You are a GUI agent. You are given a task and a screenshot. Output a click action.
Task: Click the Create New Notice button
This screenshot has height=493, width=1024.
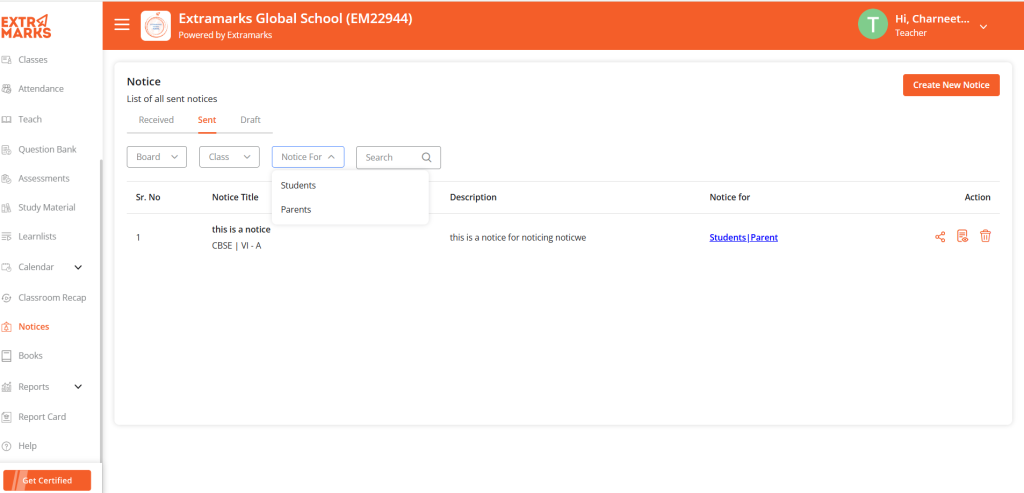952,85
